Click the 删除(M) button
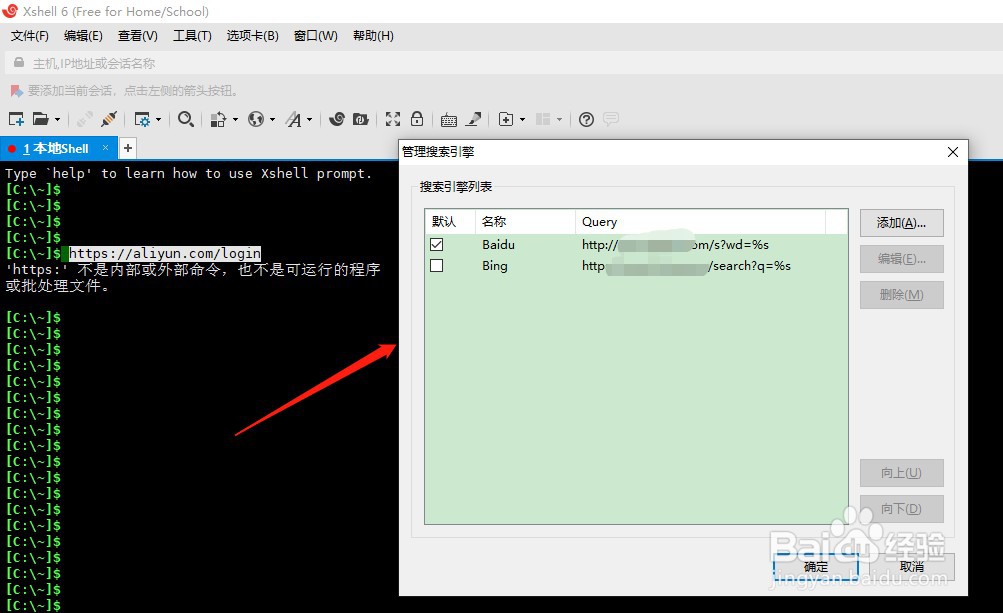1003x613 pixels. point(901,295)
